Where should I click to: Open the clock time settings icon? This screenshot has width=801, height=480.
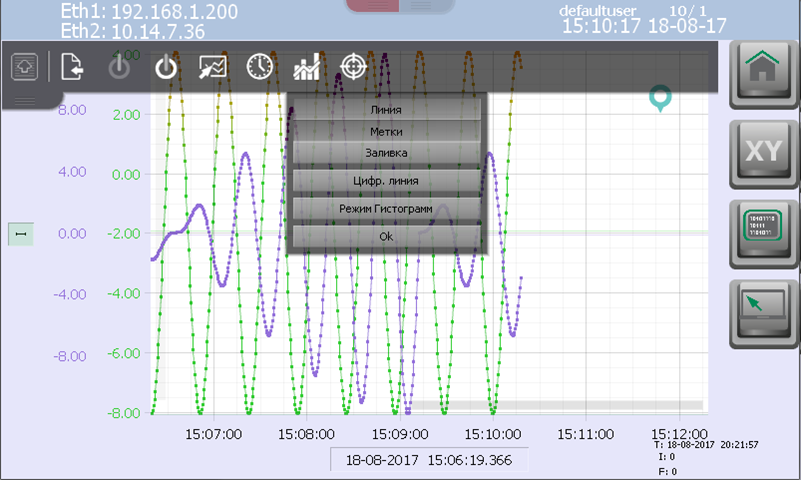pos(260,67)
